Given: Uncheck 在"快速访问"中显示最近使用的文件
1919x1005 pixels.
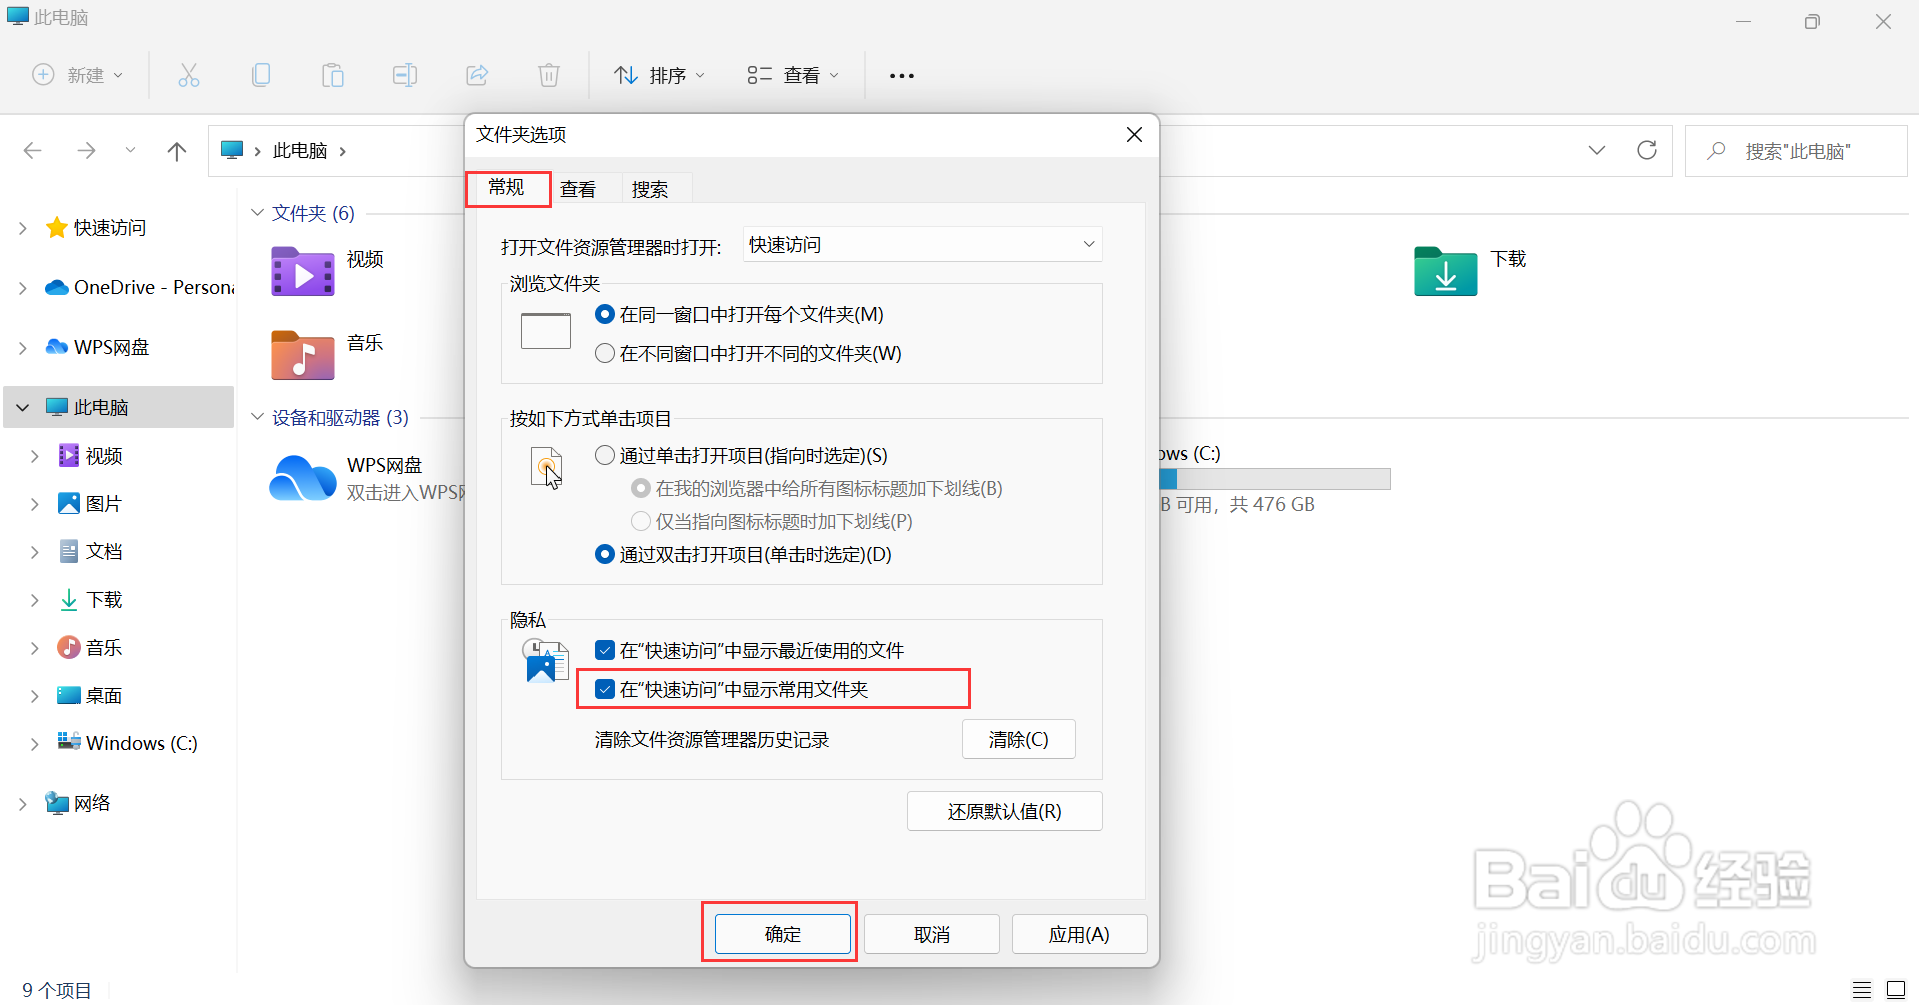Looking at the screenshot, I should pyautogui.click(x=604, y=649).
